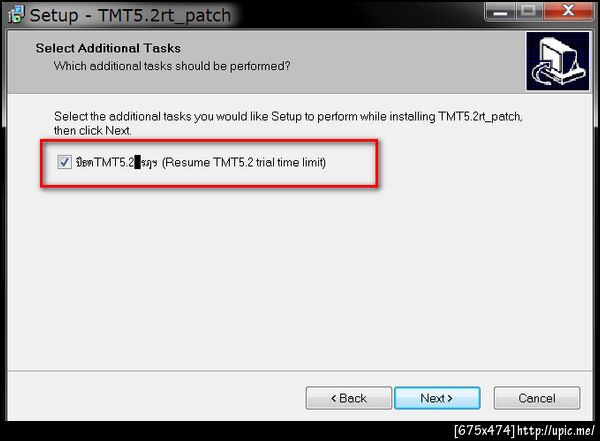The image size is (600, 441).
Task: Open the http://upic.me/ watermark link
Action: pos(556,431)
